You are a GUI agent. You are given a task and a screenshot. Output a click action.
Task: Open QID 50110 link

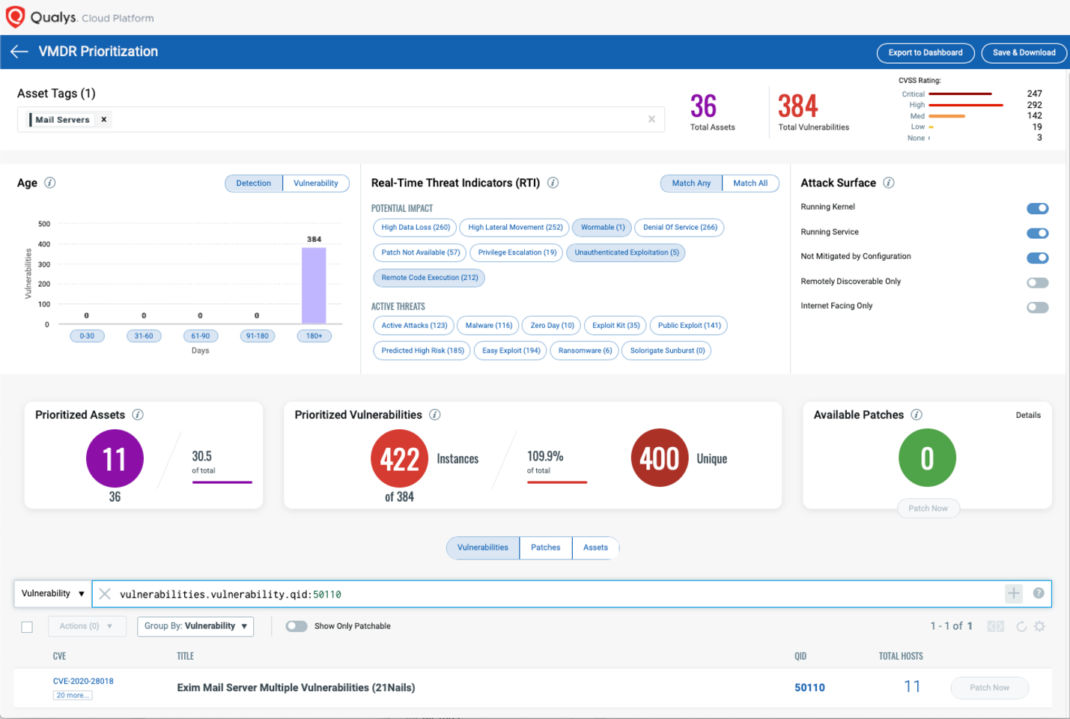(x=809, y=688)
